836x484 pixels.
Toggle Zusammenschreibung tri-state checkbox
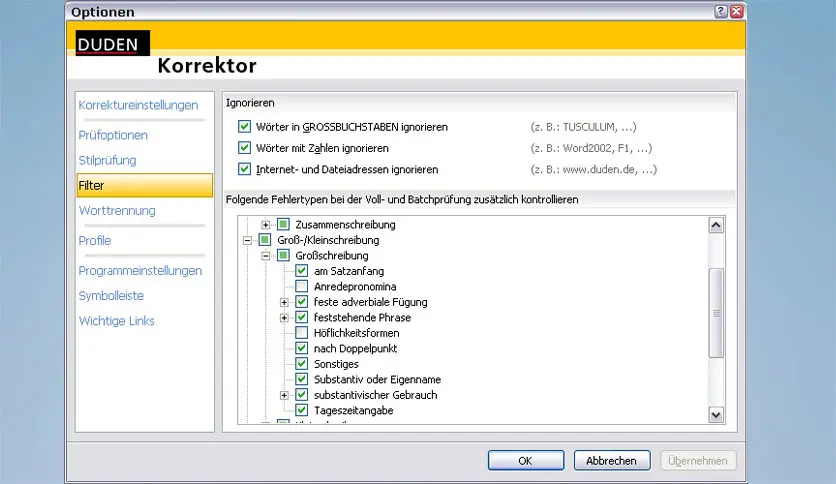click(284, 224)
